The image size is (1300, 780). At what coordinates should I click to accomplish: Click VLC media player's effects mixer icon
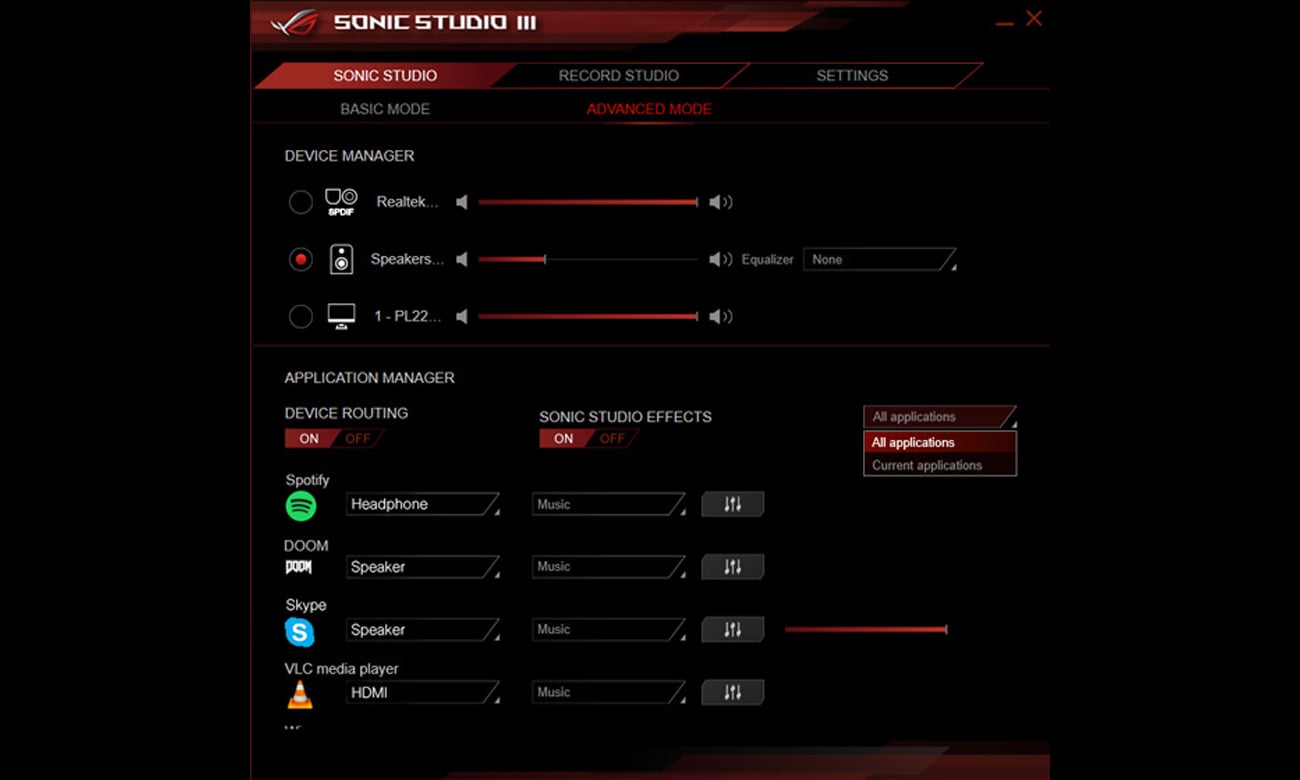tap(732, 692)
